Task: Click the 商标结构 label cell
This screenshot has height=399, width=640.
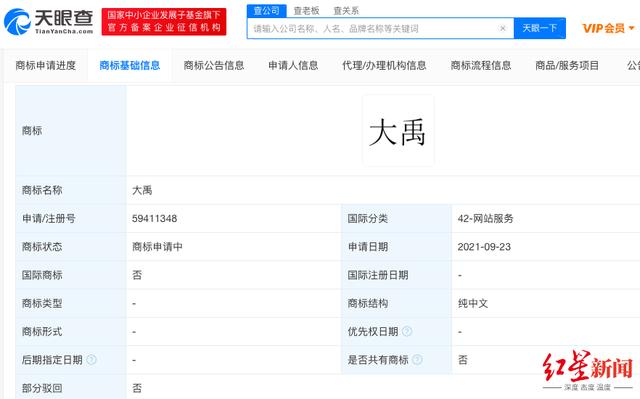Action: click(x=396, y=303)
